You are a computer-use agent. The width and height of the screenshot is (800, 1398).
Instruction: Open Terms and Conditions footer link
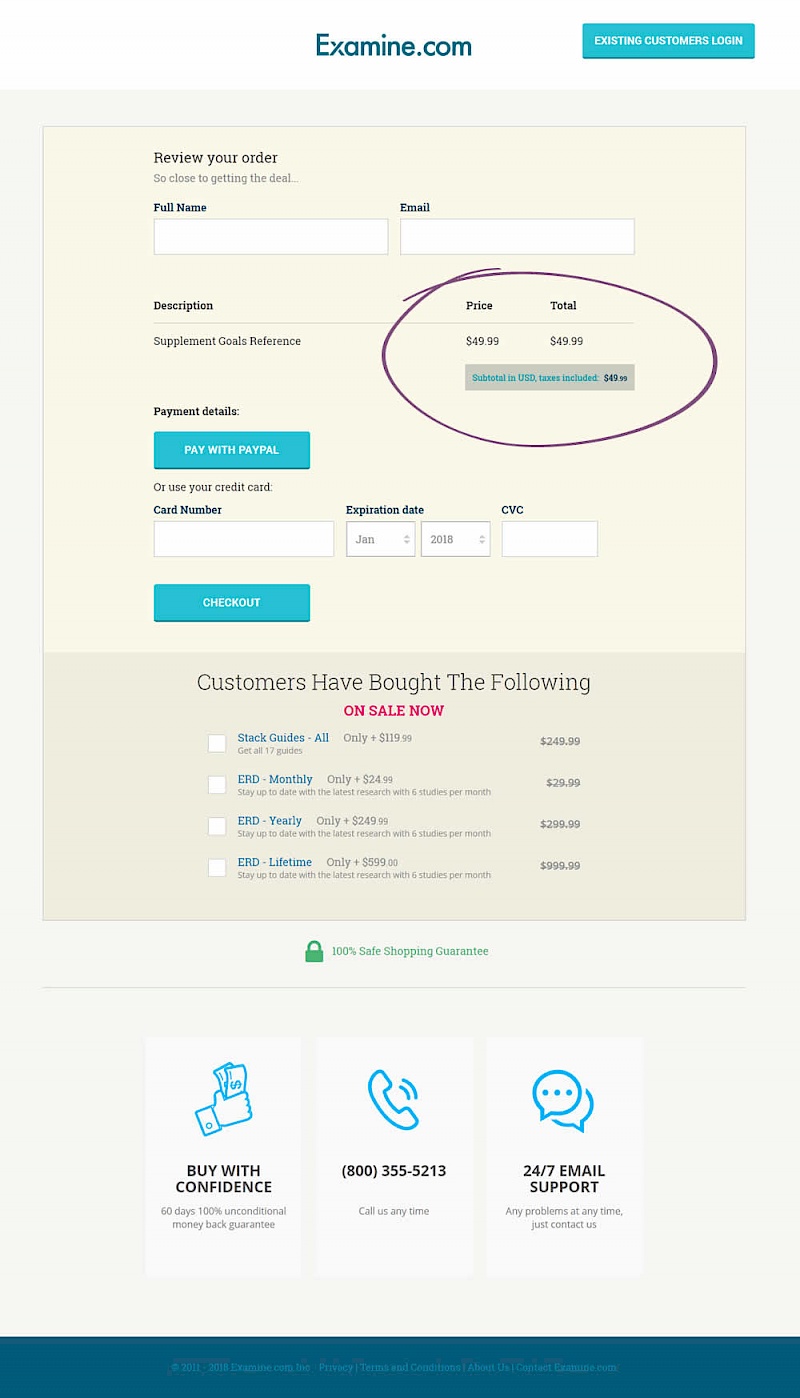click(410, 1367)
